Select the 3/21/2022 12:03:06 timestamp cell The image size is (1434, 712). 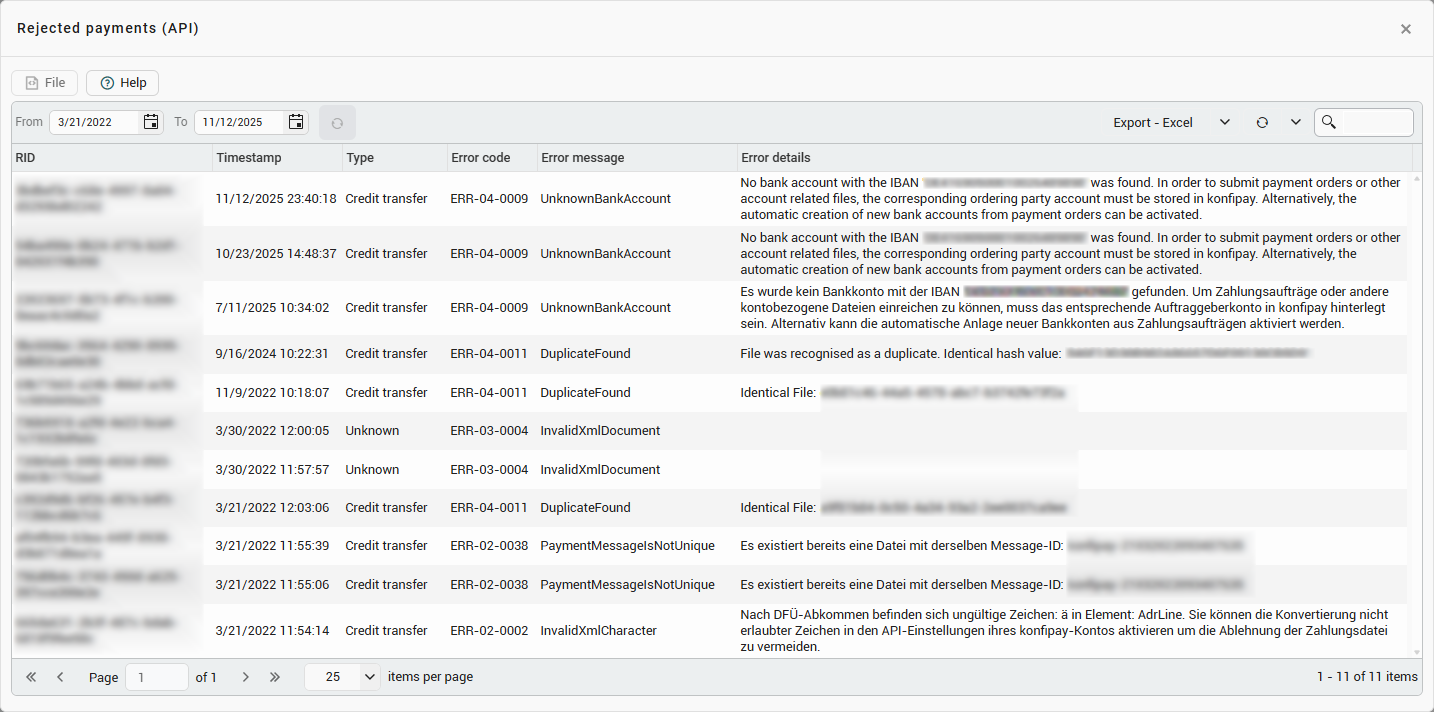[272, 508]
